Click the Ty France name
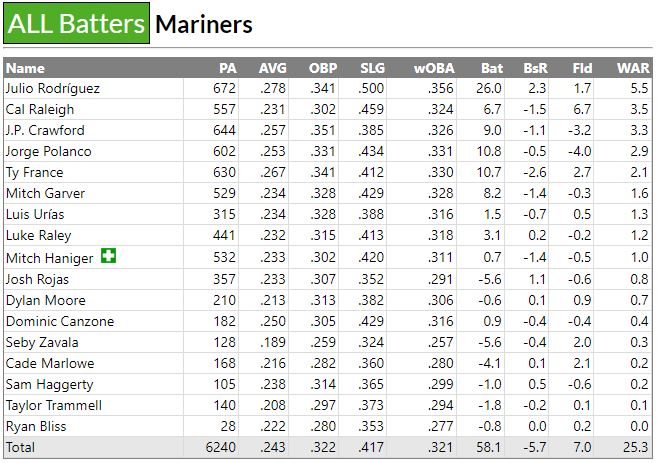The width and height of the screenshot is (657, 463). 33,172
